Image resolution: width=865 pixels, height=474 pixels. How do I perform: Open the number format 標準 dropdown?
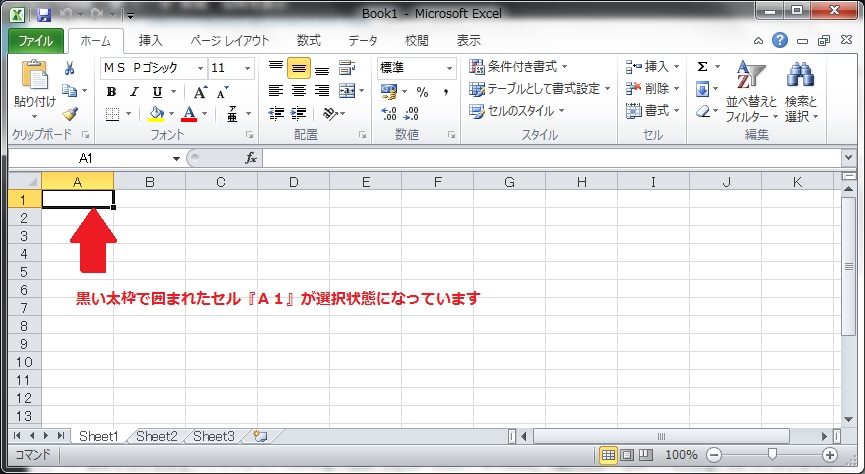450,68
